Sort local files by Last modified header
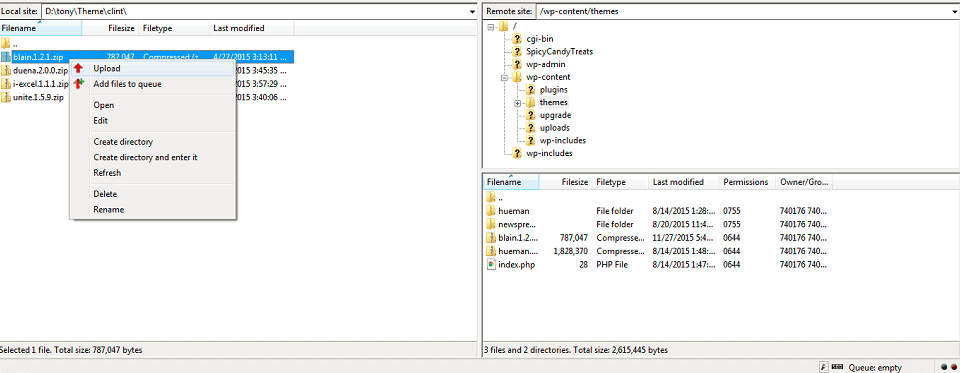This screenshot has width=960, height=373. [252, 28]
